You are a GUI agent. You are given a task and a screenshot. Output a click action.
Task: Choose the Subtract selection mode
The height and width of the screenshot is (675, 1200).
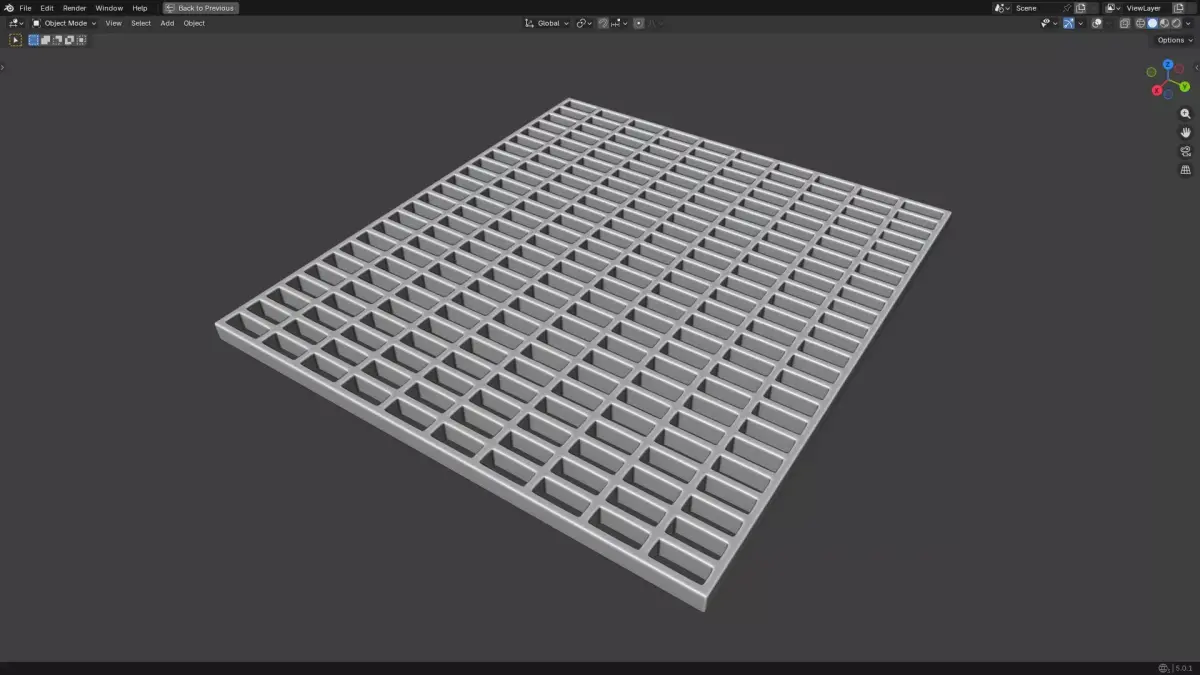[x=57, y=40]
